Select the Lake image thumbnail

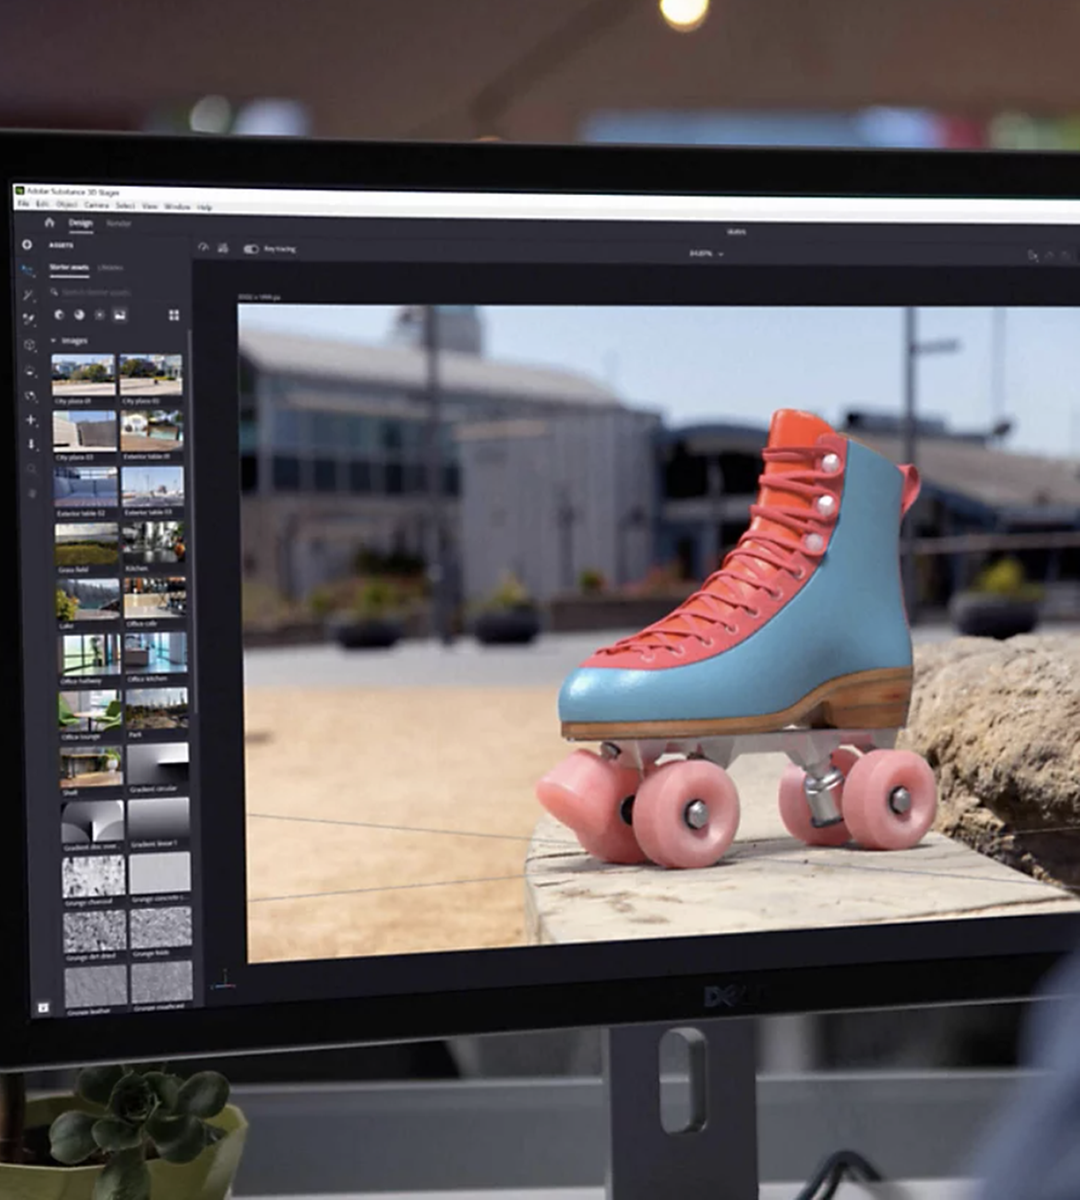[88, 599]
